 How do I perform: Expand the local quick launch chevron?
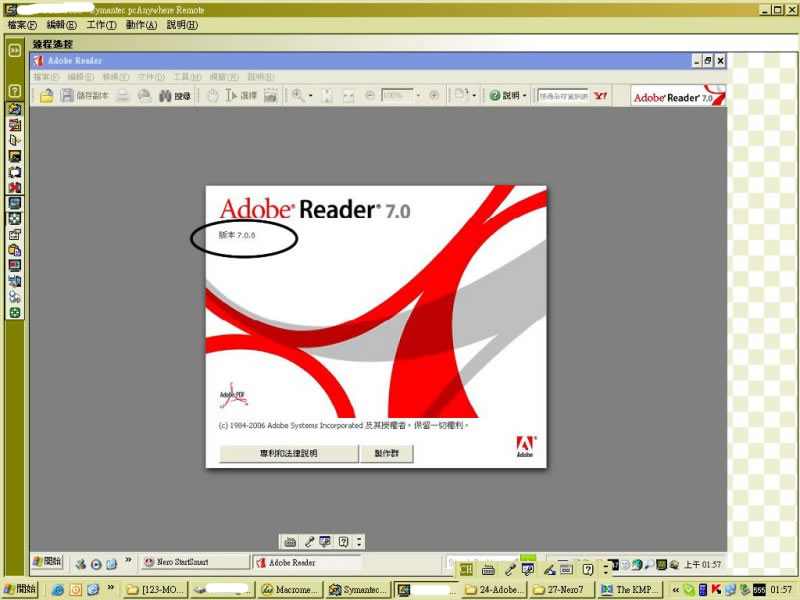point(110,587)
